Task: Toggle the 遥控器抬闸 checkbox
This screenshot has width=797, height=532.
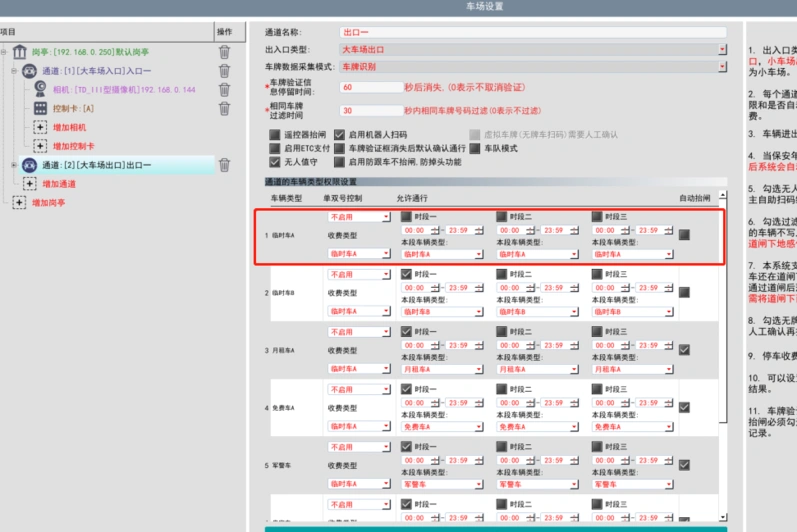Action: coord(274,135)
